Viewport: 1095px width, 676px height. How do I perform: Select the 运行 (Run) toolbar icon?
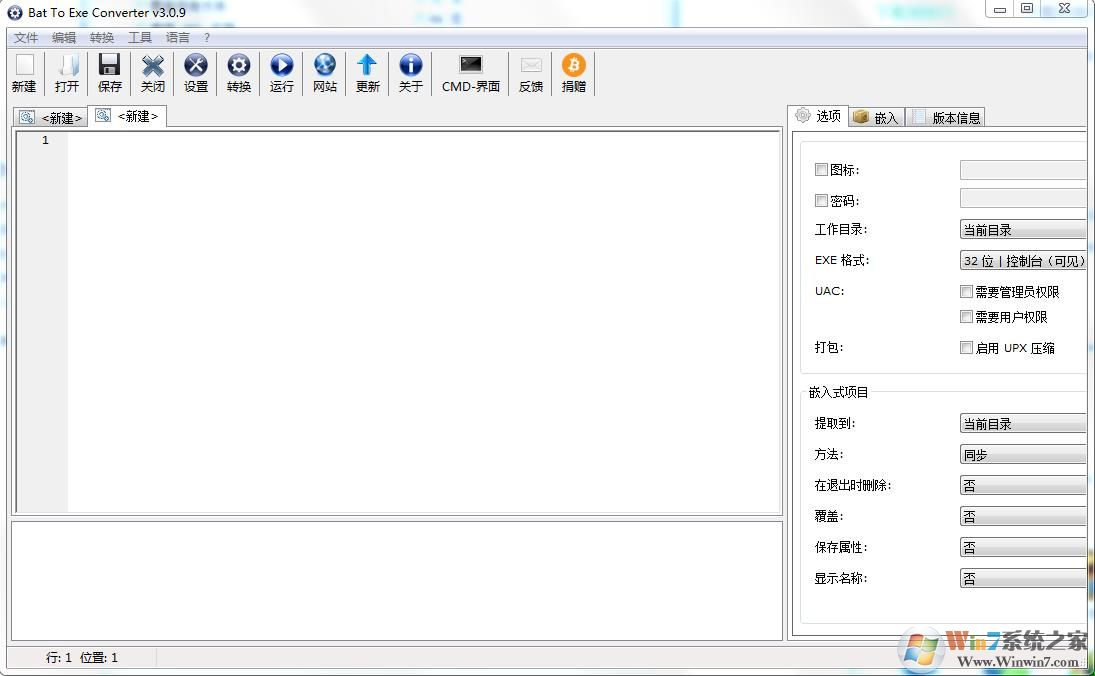(x=281, y=72)
